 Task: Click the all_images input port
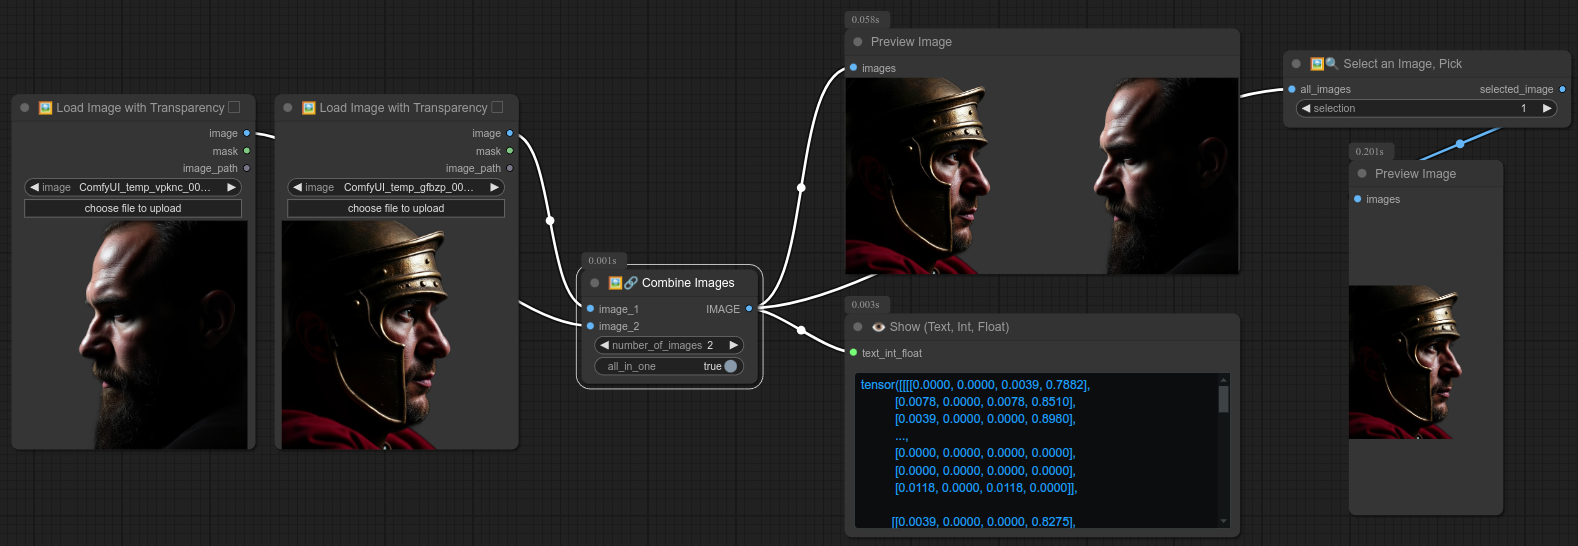[1292, 89]
